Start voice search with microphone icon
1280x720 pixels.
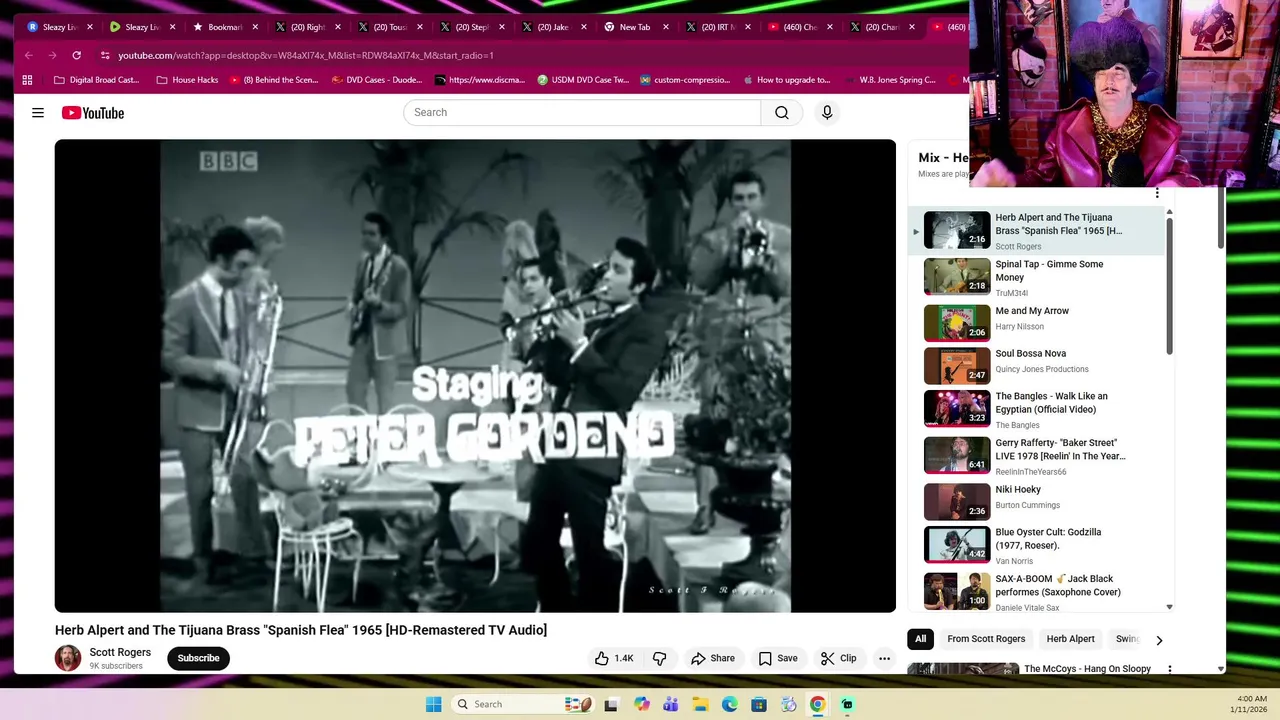click(827, 113)
